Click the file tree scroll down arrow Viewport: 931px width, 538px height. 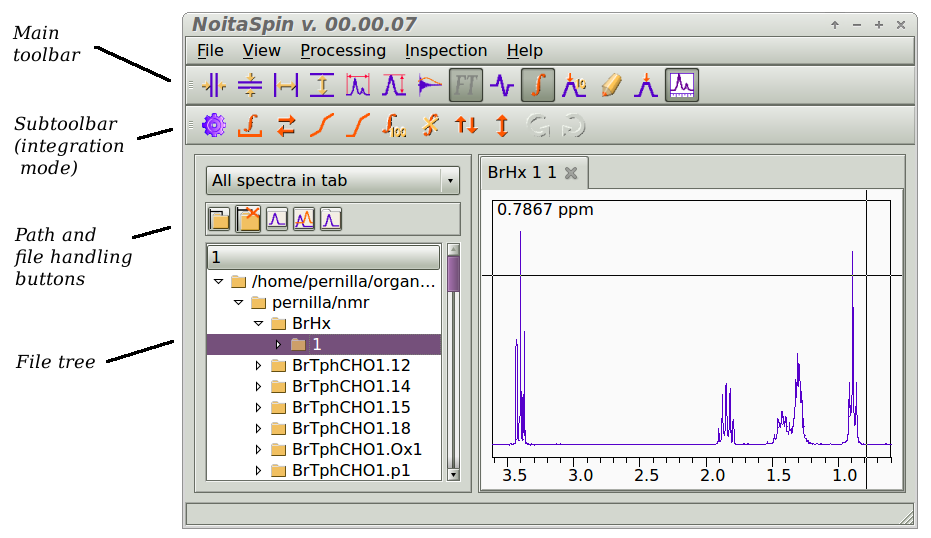click(454, 474)
